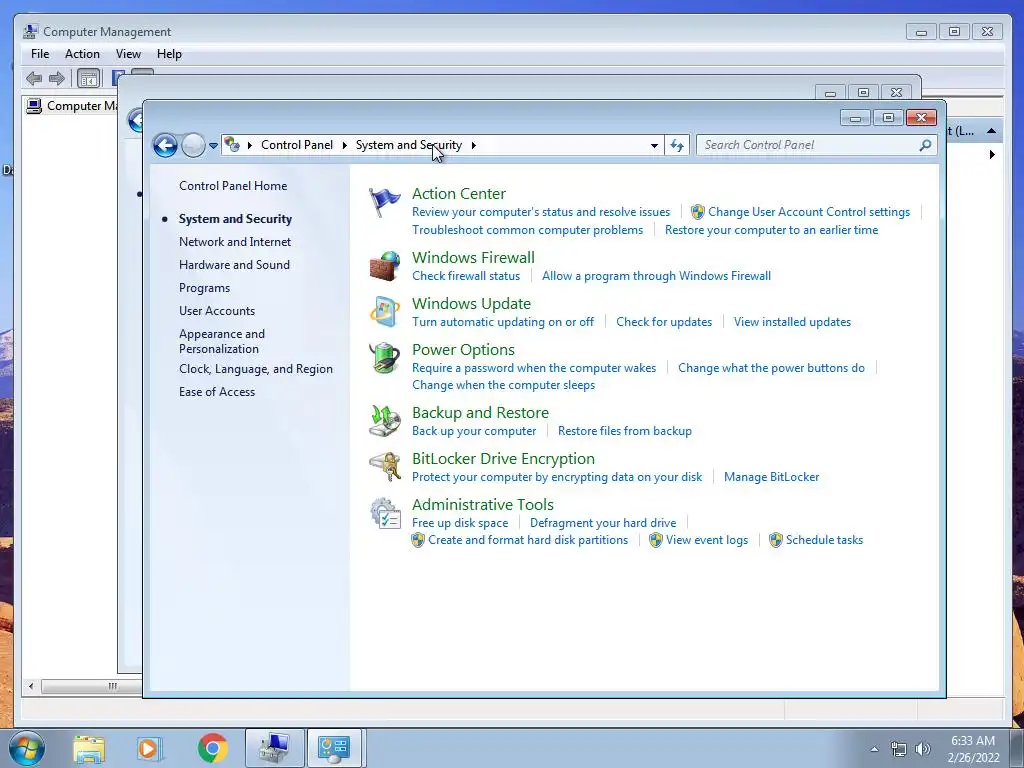Click the search magnifier icon
The image size is (1024, 768).
925,145
